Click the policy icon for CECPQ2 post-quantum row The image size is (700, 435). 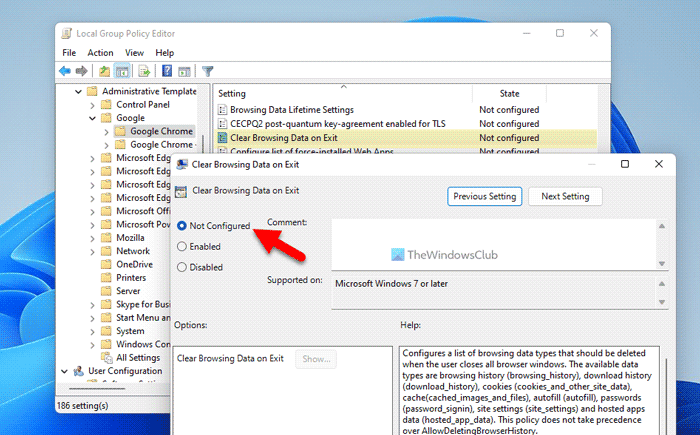pyautogui.click(x=222, y=124)
